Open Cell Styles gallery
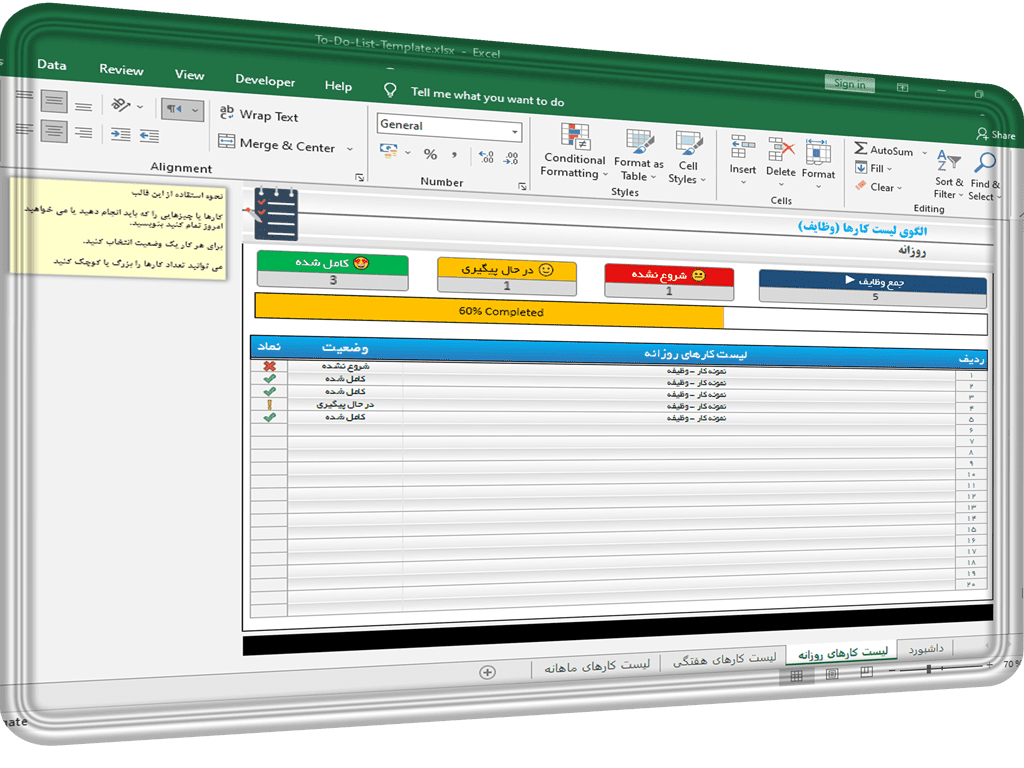This screenshot has width=1024, height=768. click(x=688, y=157)
